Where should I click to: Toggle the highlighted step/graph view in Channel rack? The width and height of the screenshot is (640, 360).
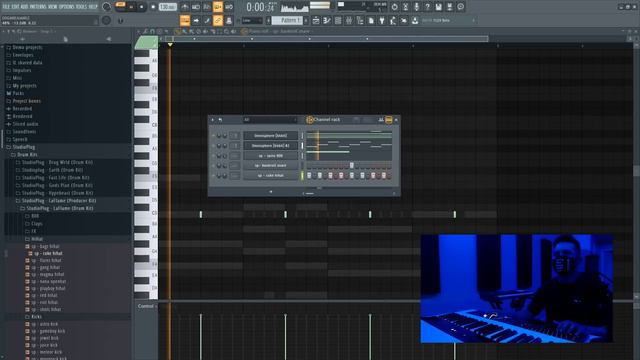tap(389, 120)
